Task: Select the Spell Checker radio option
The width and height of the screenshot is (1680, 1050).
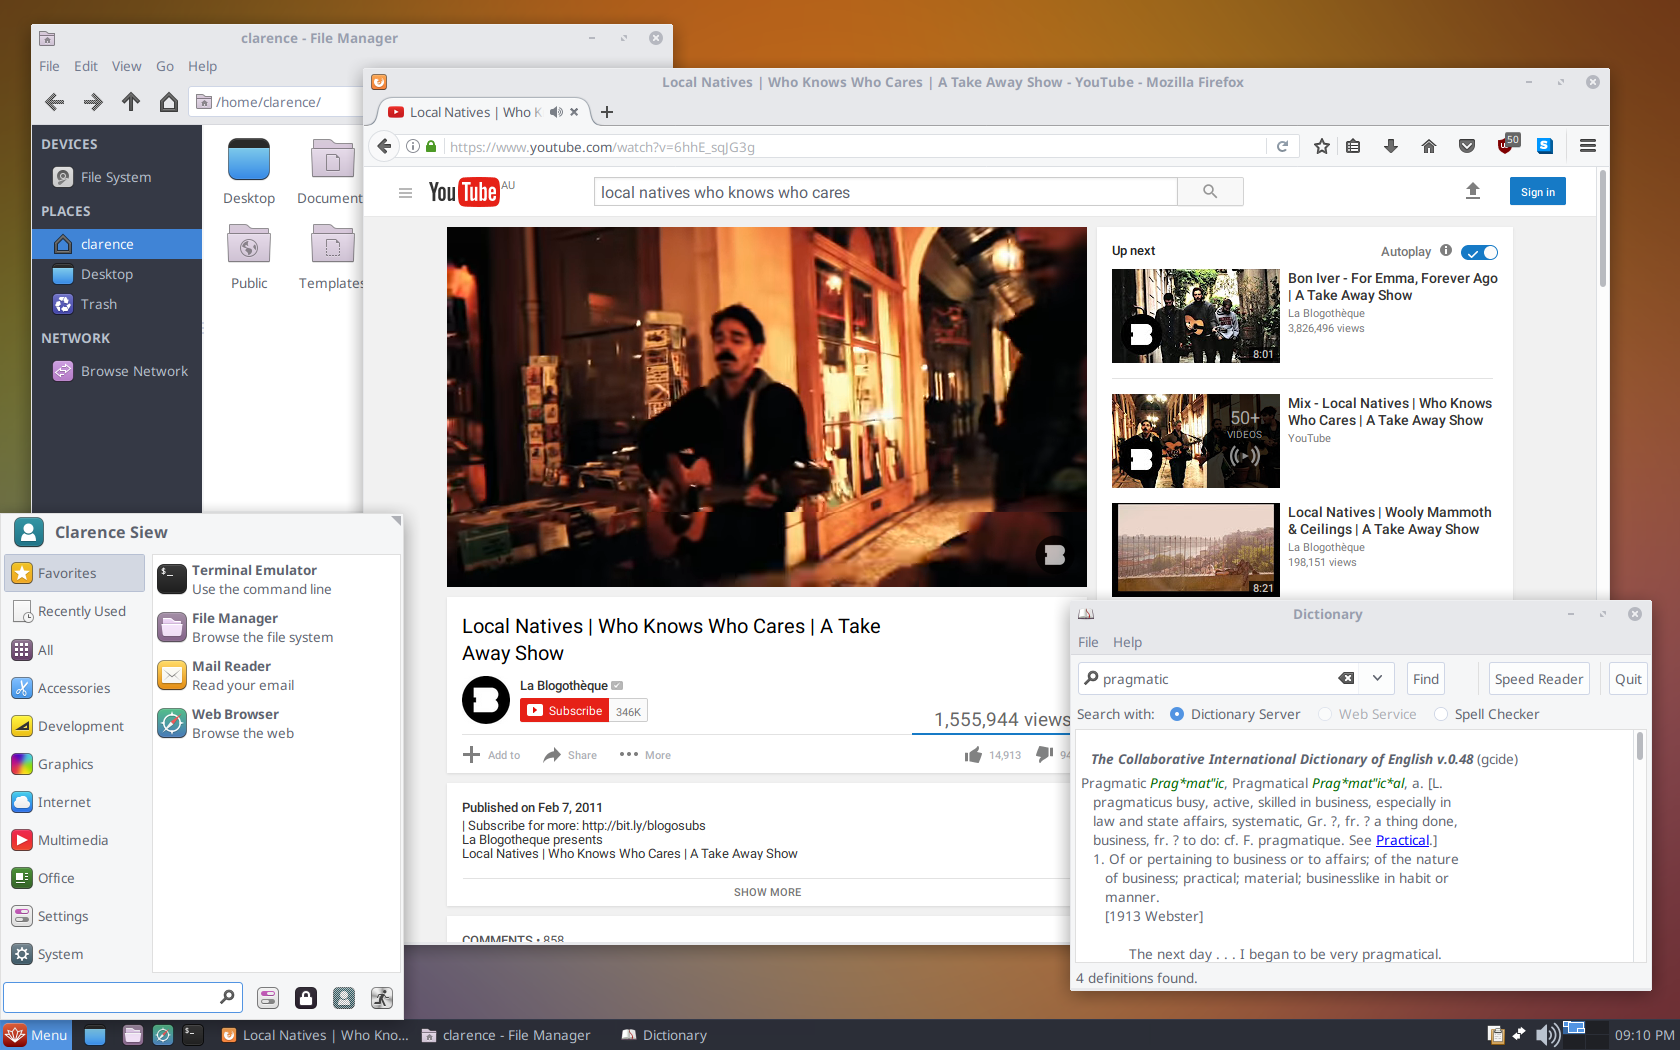Action: pyautogui.click(x=1441, y=714)
